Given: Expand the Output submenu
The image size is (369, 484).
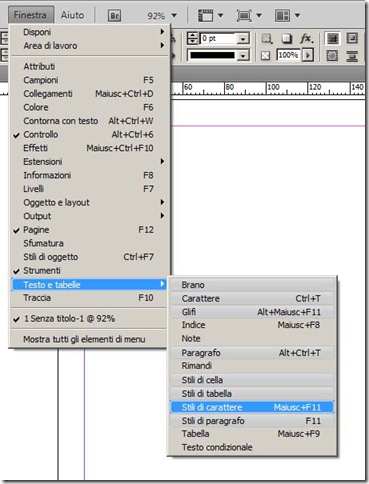Looking at the screenshot, I should pyautogui.click(x=89, y=216).
